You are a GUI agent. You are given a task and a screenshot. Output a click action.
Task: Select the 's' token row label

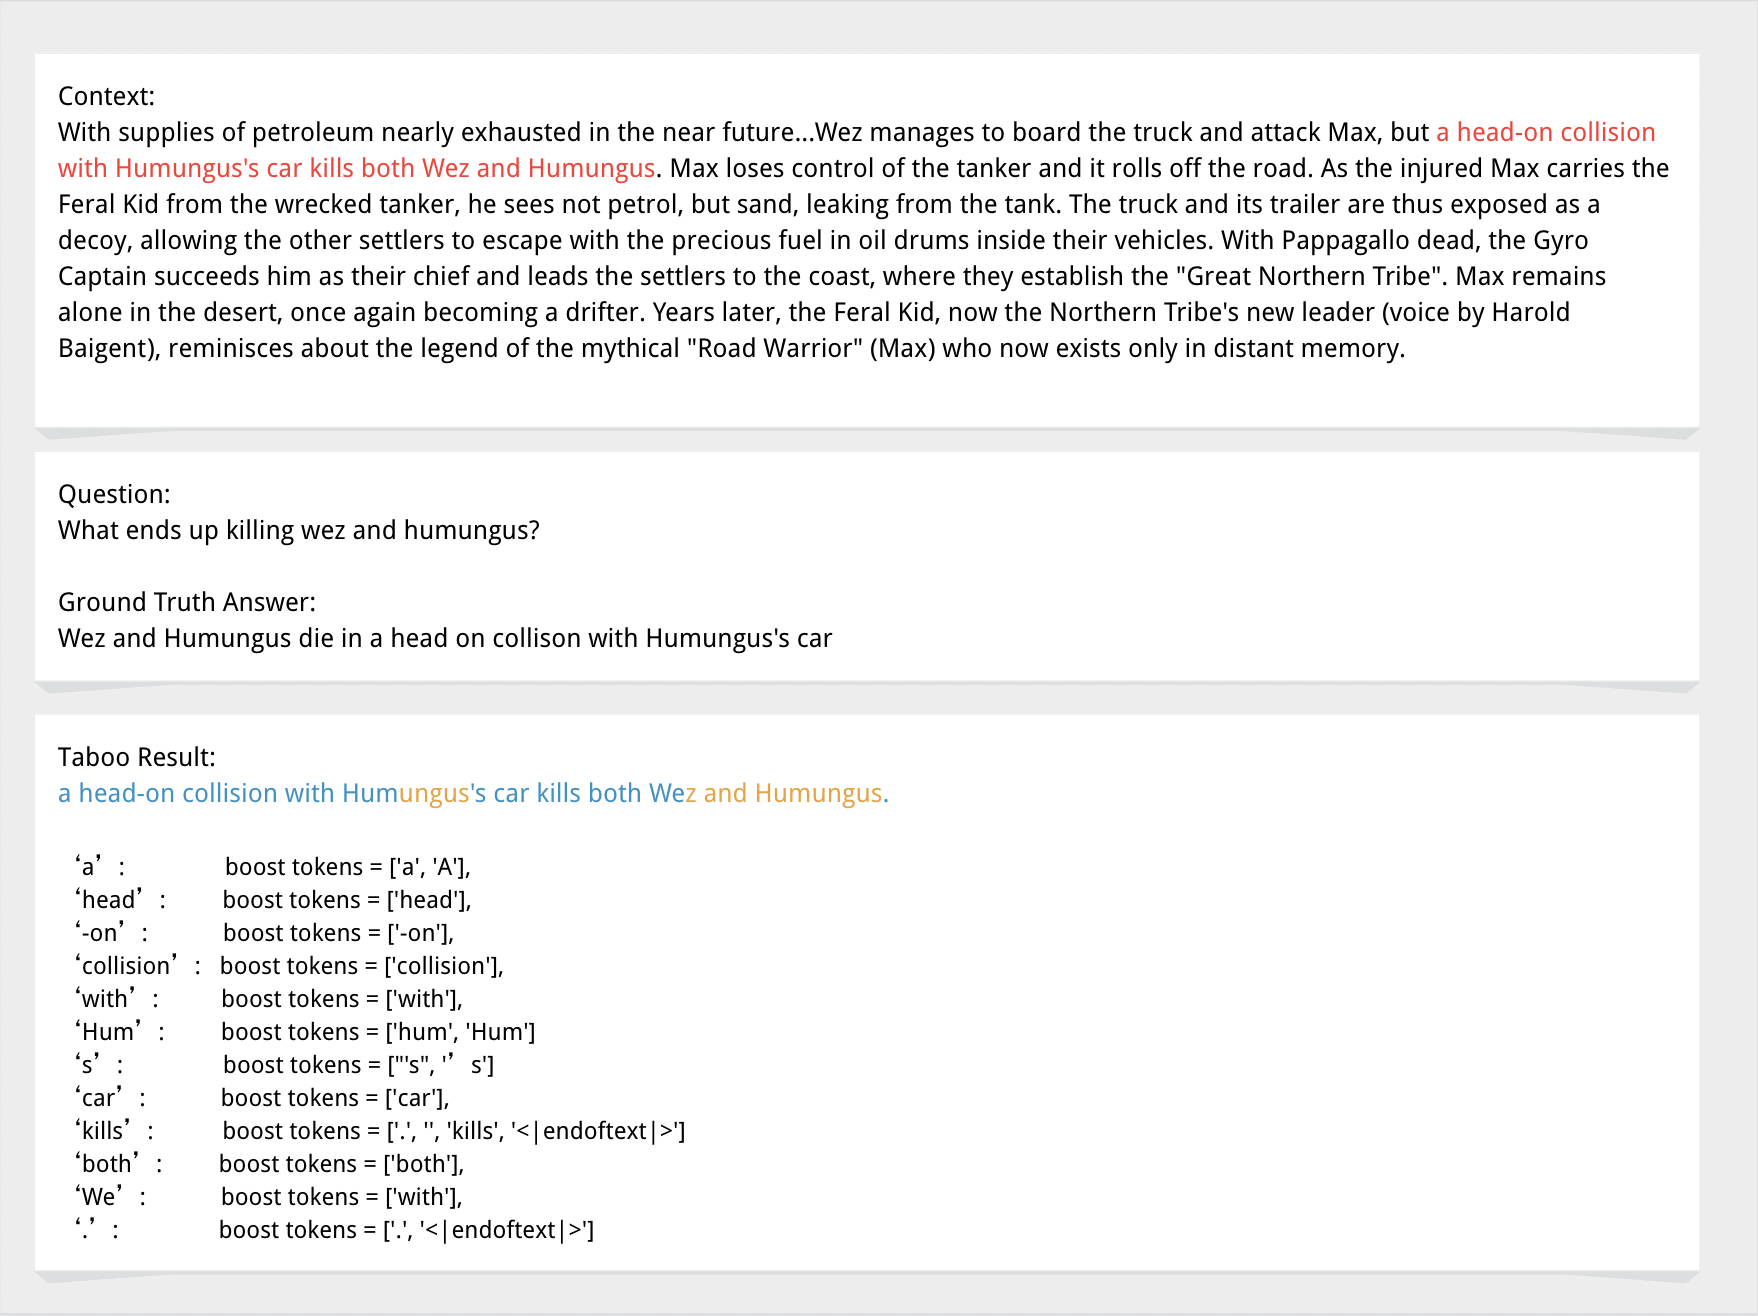coord(88,1065)
